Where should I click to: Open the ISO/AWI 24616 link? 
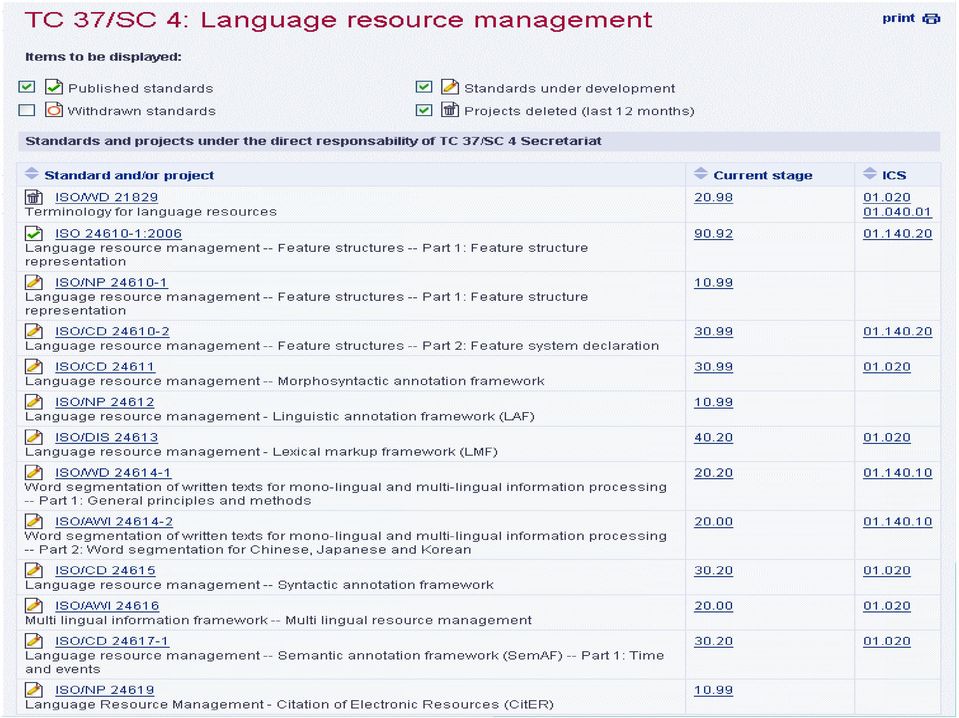point(107,606)
